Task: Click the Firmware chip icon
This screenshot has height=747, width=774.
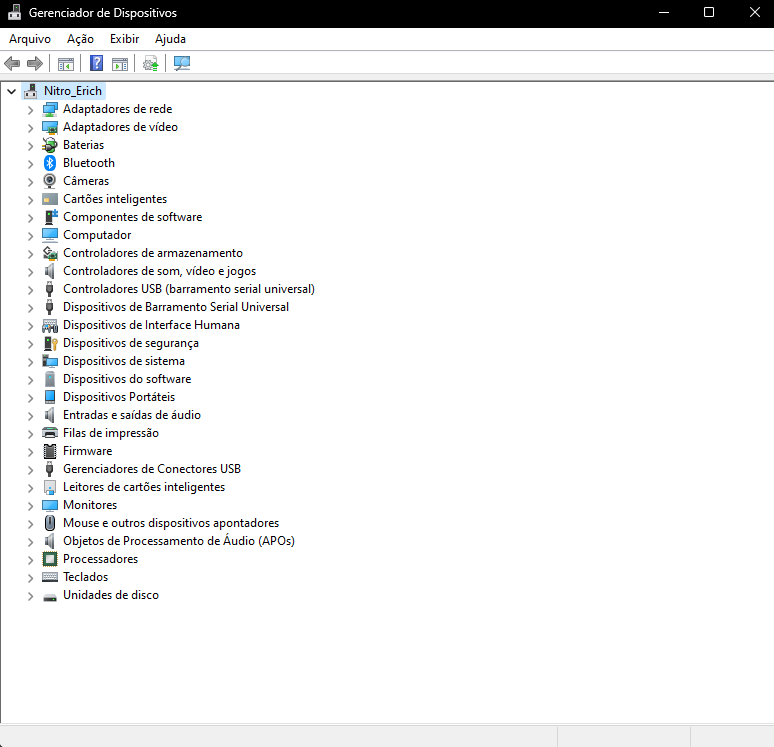Action: 50,451
